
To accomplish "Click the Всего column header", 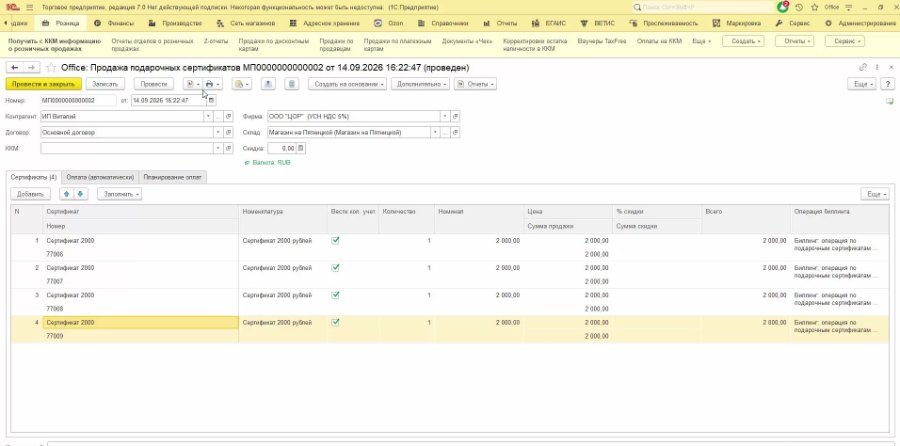I will [746, 212].
